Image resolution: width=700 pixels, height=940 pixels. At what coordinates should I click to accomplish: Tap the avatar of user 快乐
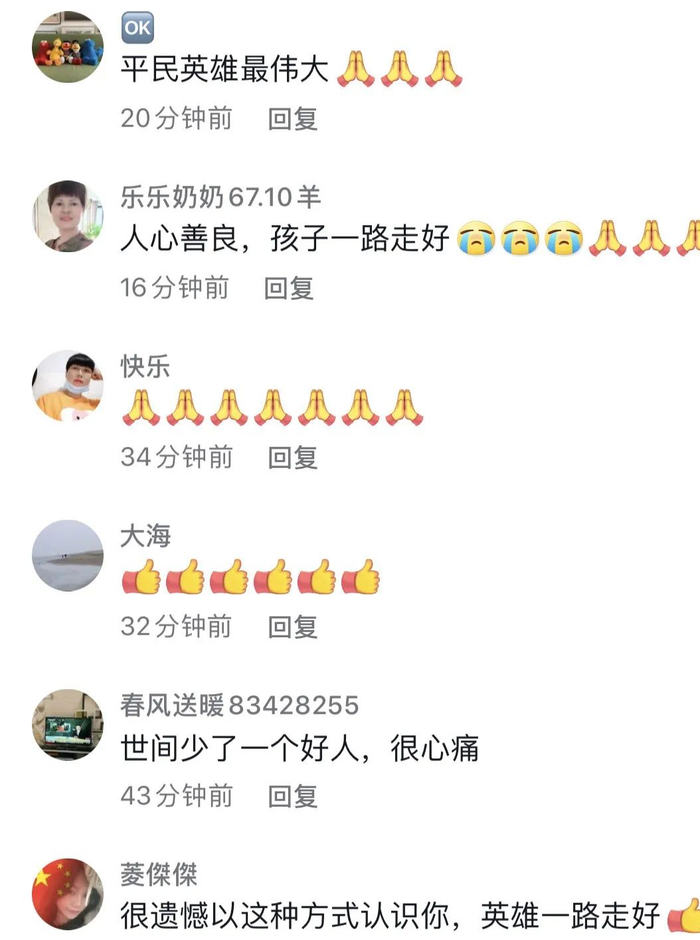[67, 385]
